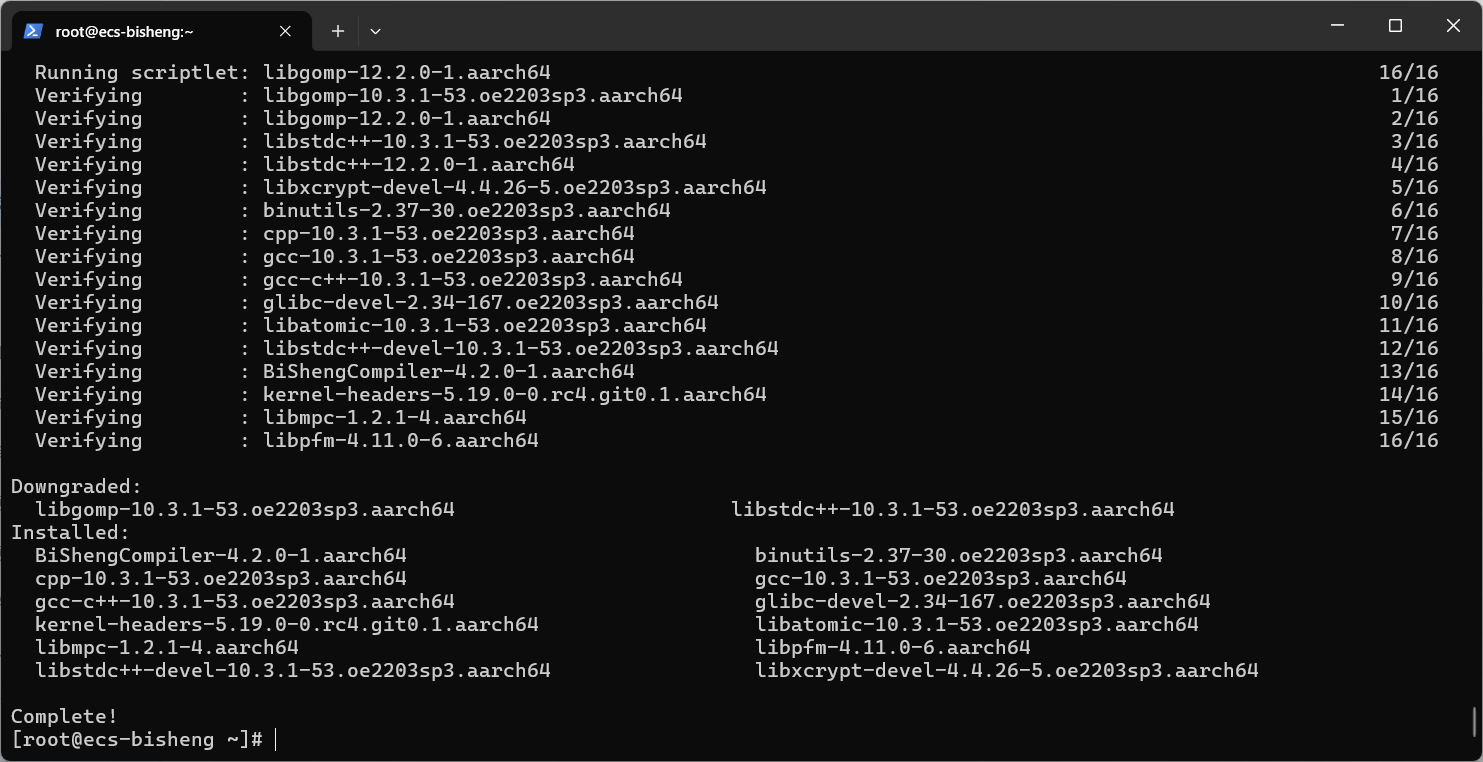Screen dimensions: 1483x762
Task: Click BiShengCompiler entry under Installed
Action: pyautogui.click(x=220, y=556)
